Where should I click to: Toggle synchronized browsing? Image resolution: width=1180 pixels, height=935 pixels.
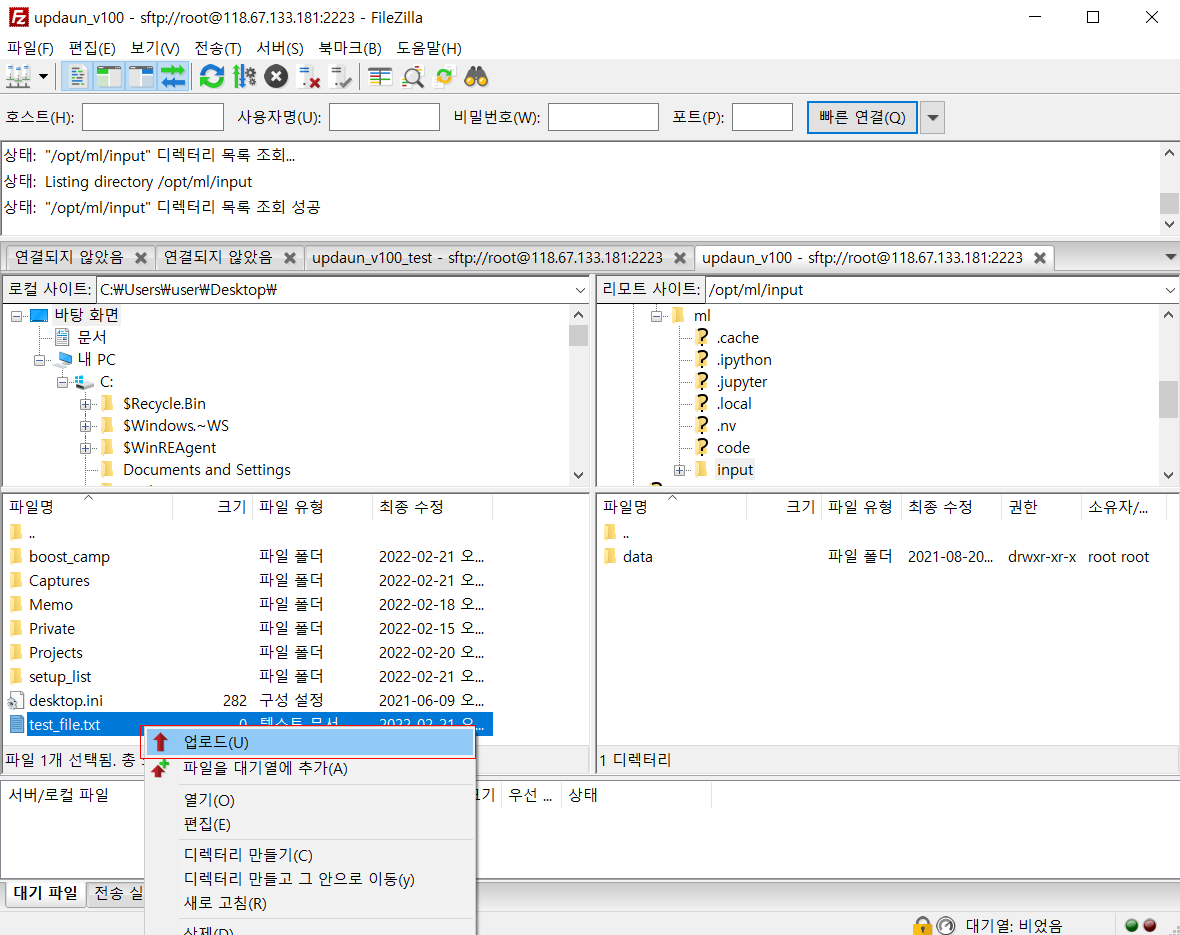(x=444, y=77)
